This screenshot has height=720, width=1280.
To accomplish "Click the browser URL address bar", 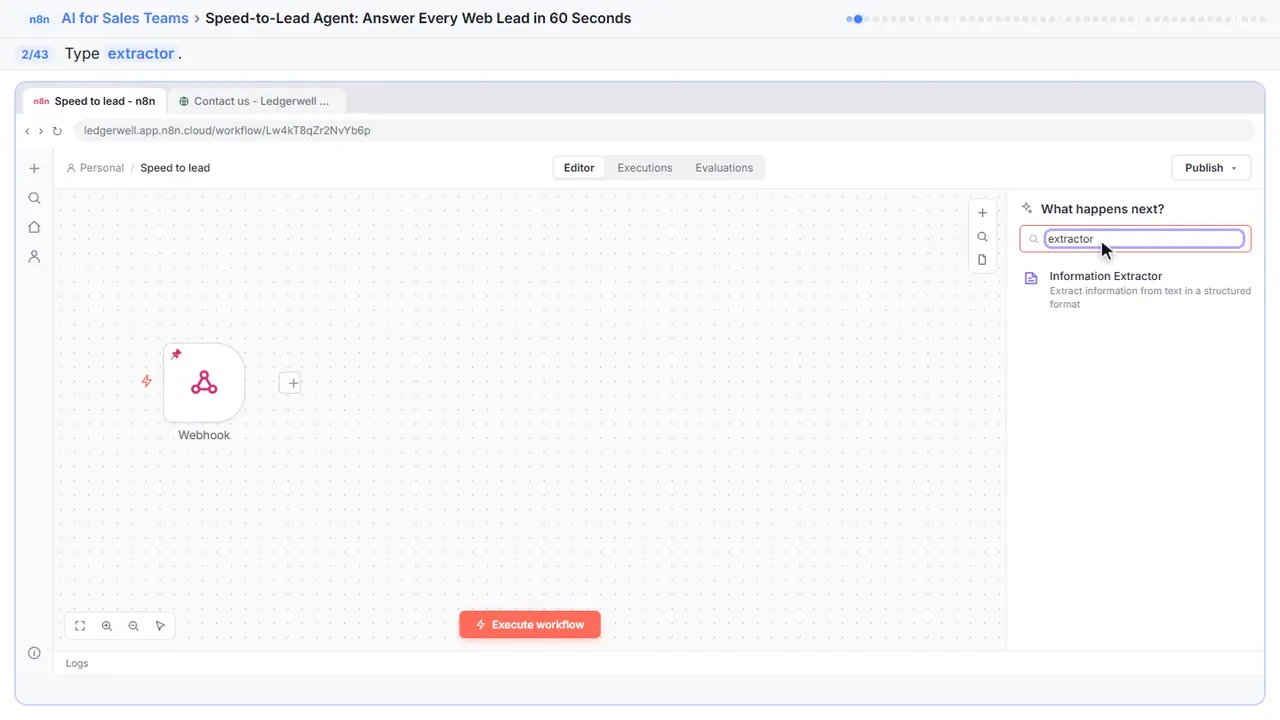I will [664, 131].
